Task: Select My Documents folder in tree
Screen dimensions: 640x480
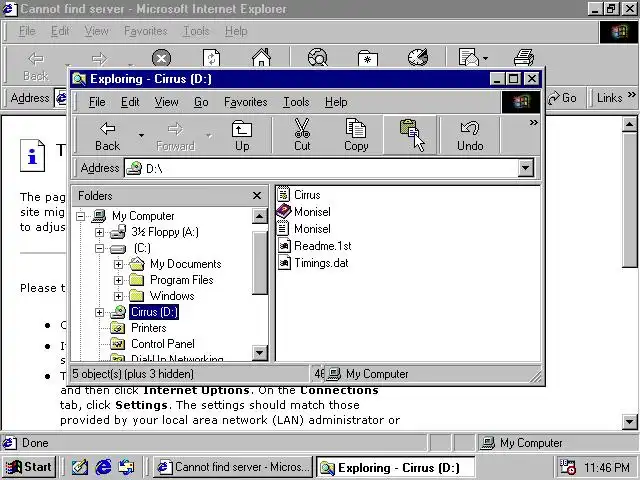Action: point(186,264)
